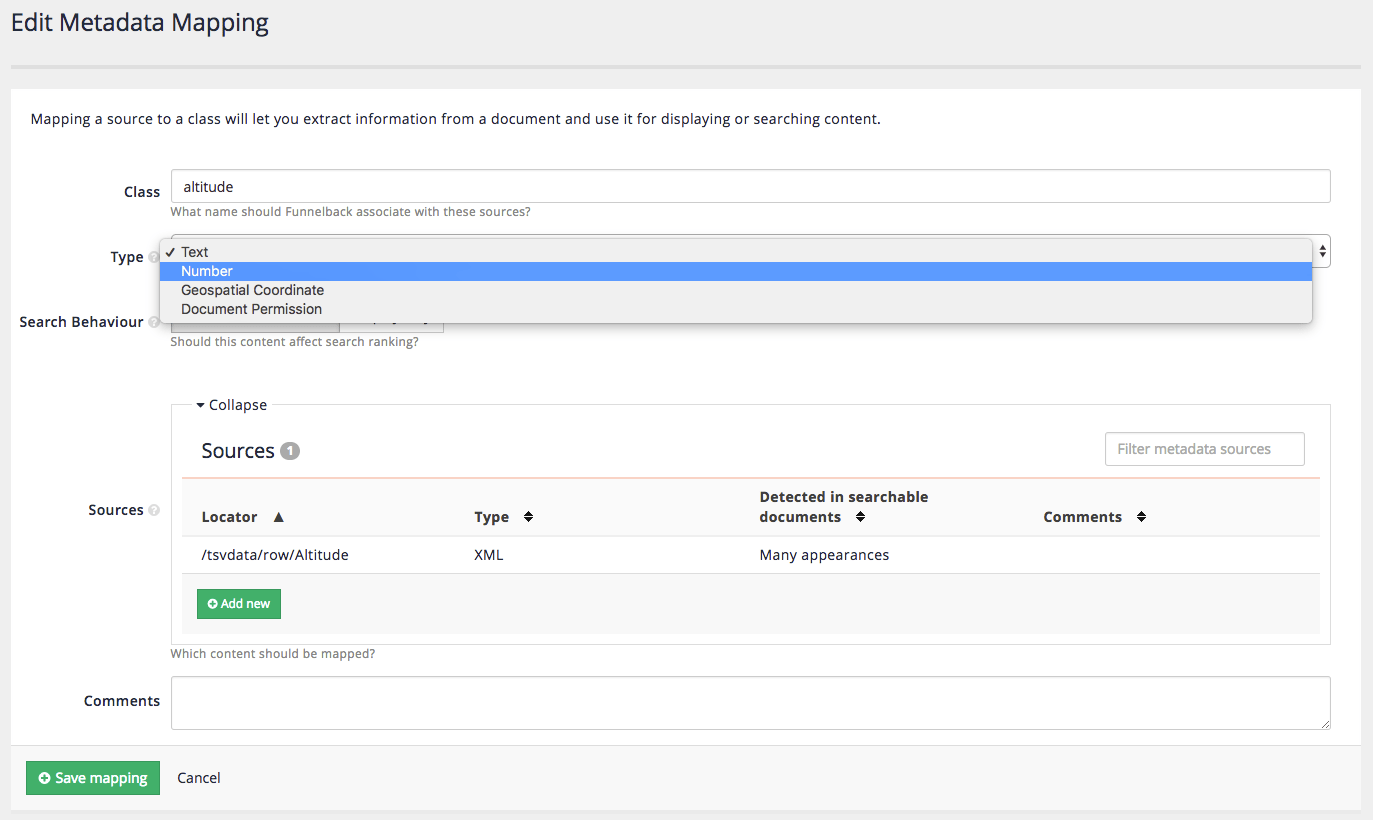Click the Cancel link
The image size is (1373, 820).
coord(199,778)
